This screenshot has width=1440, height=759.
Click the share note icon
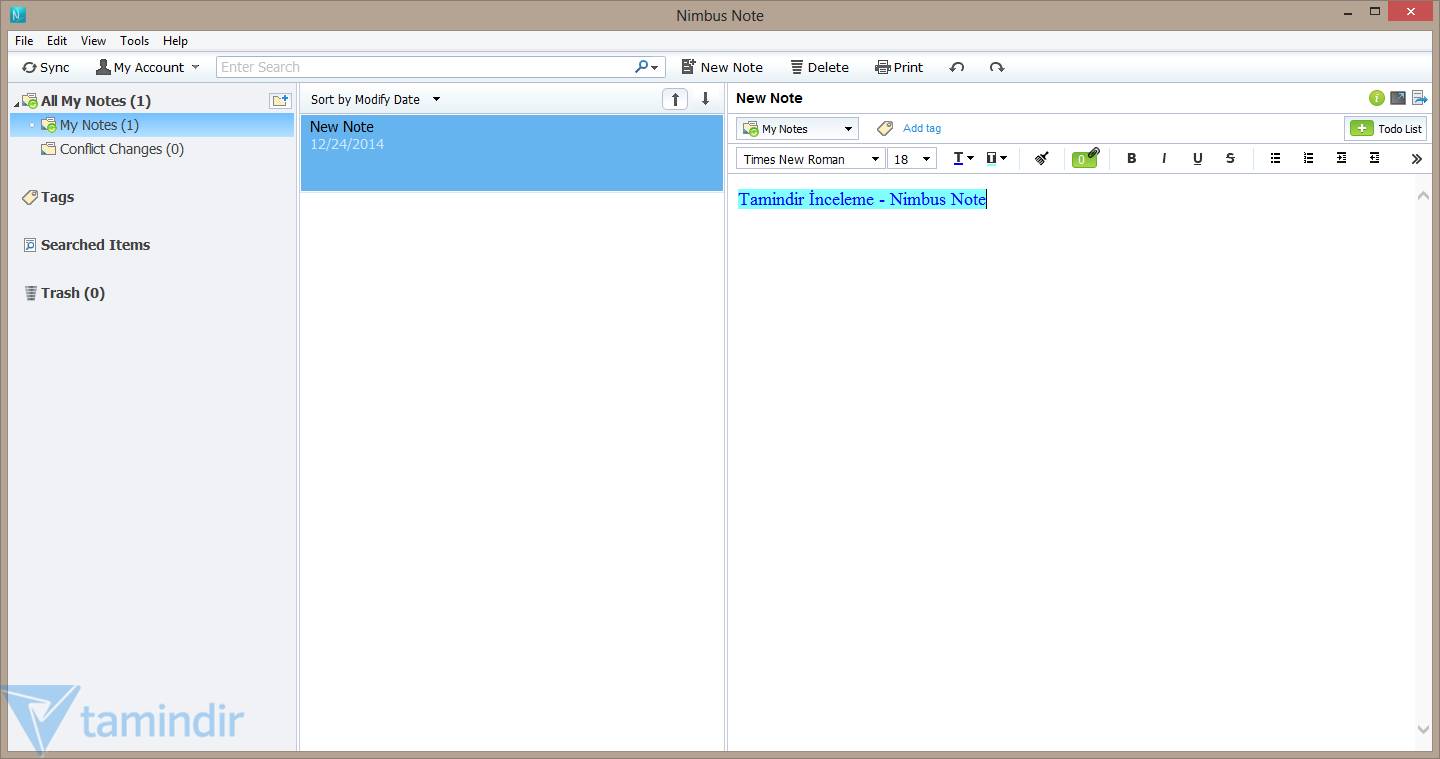pos(1419,98)
